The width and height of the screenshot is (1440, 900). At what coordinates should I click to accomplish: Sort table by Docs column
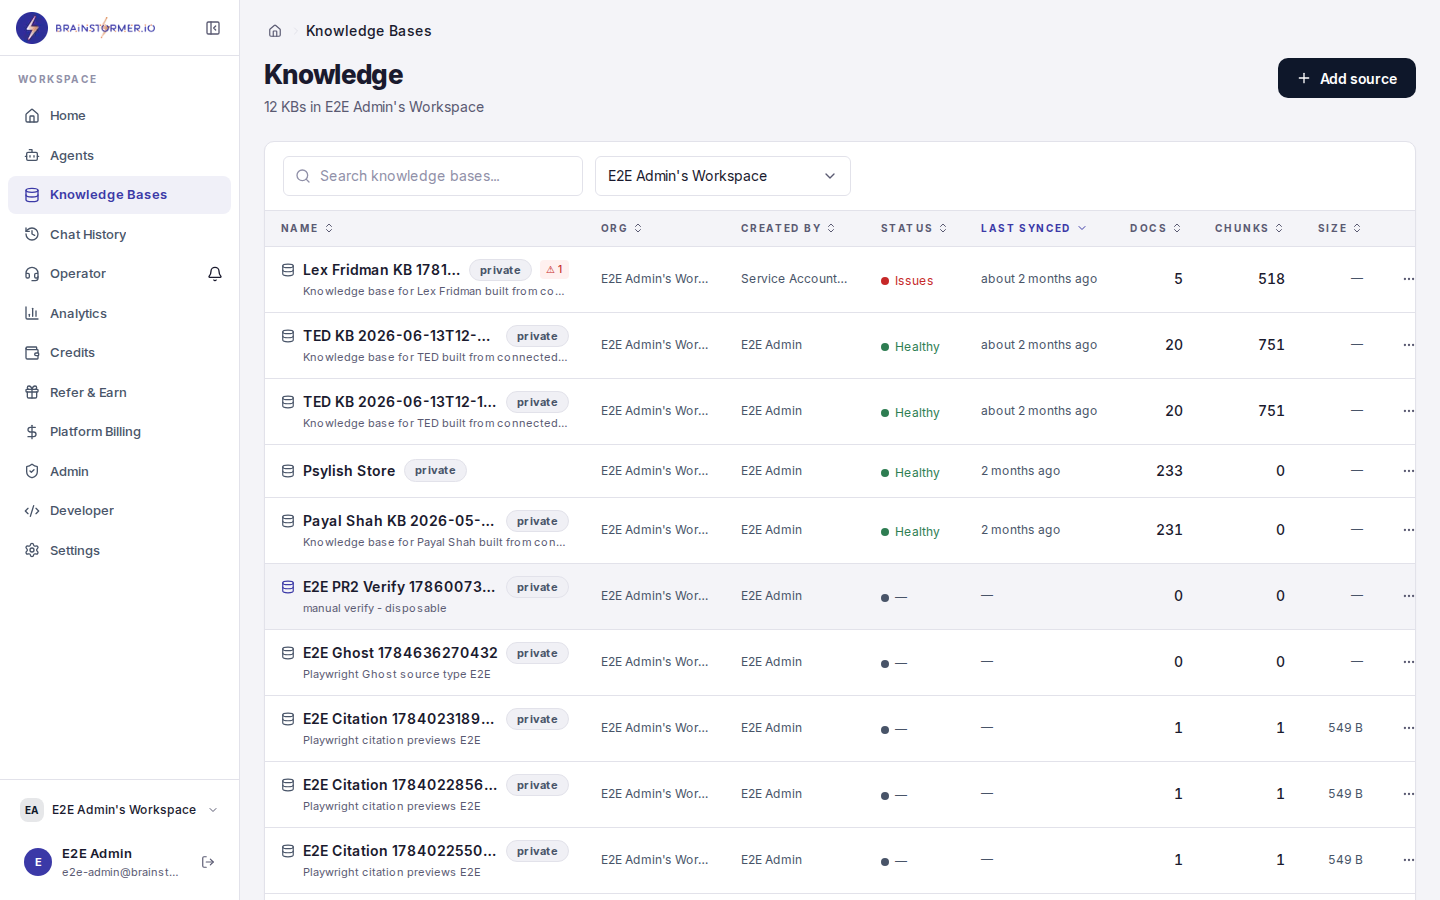click(x=1156, y=228)
